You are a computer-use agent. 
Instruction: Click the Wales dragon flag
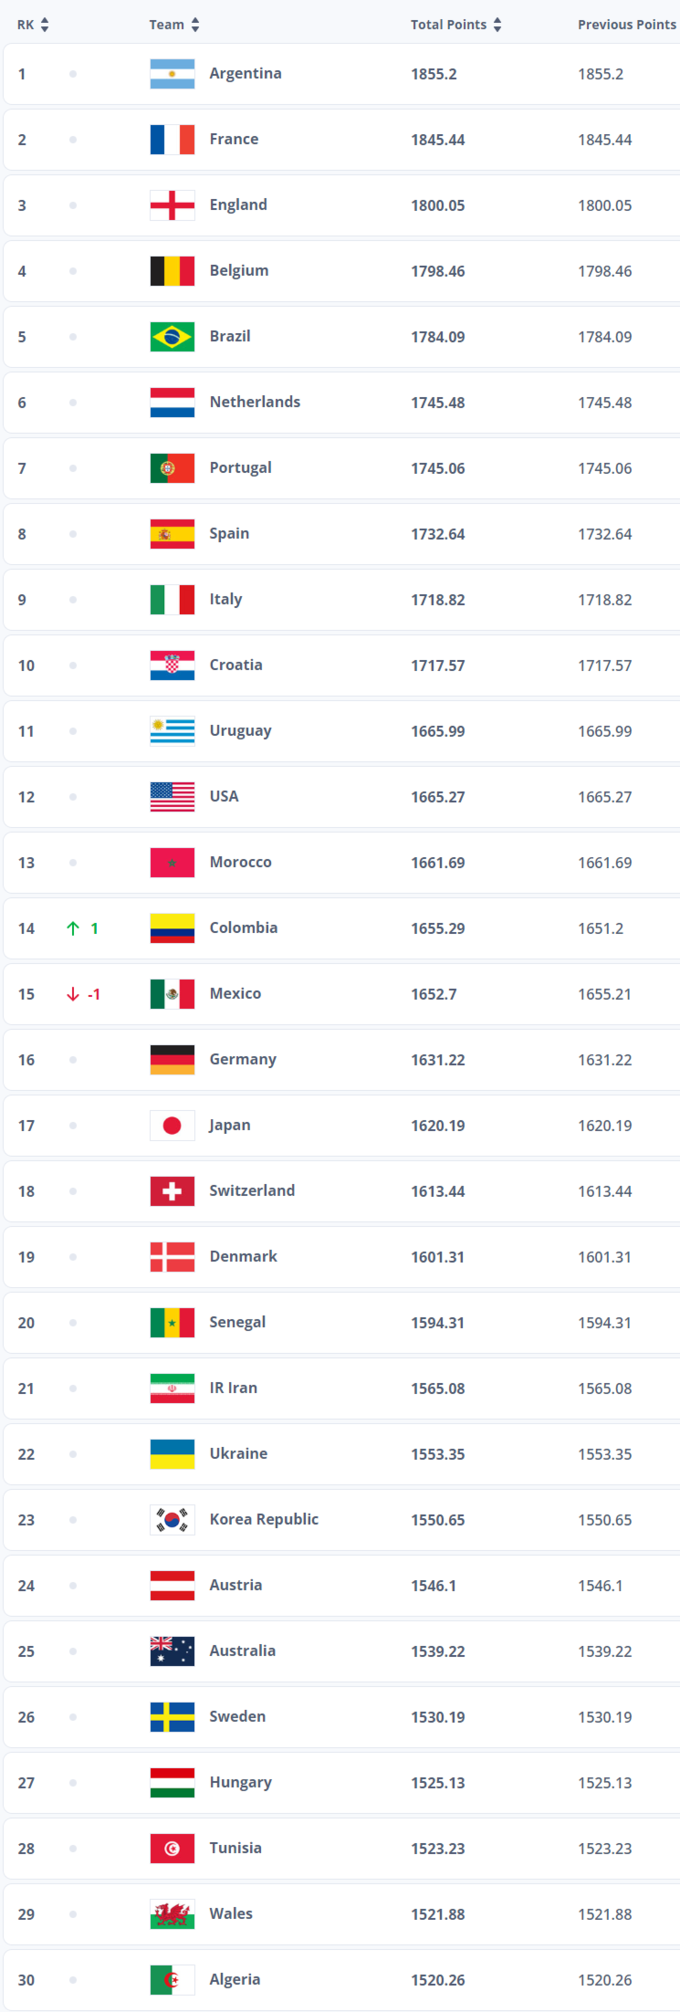[x=172, y=1914]
